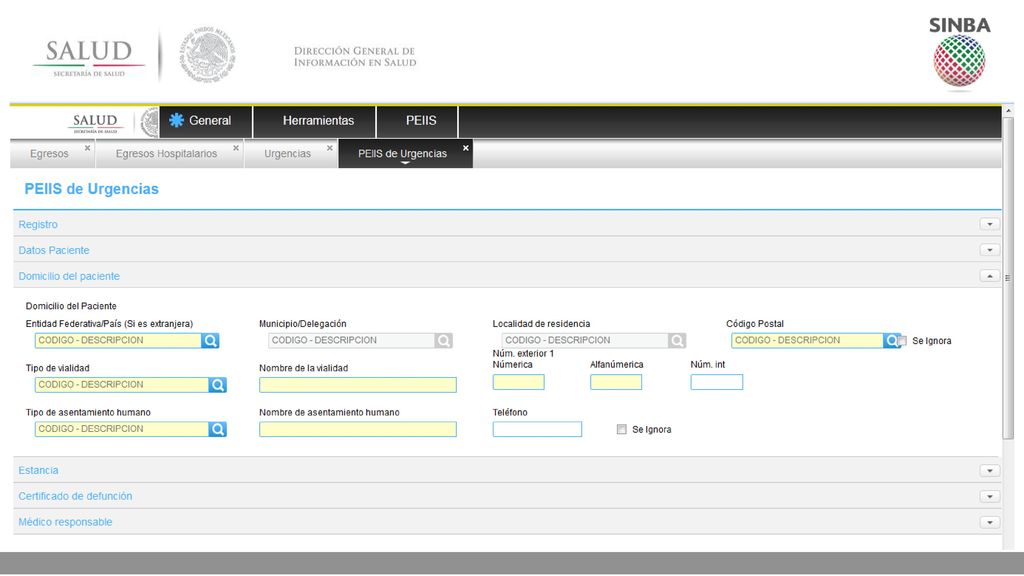This screenshot has height=576, width=1024.
Task: Open the PEIIS menu
Action: pyautogui.click(x=418, y=121)
